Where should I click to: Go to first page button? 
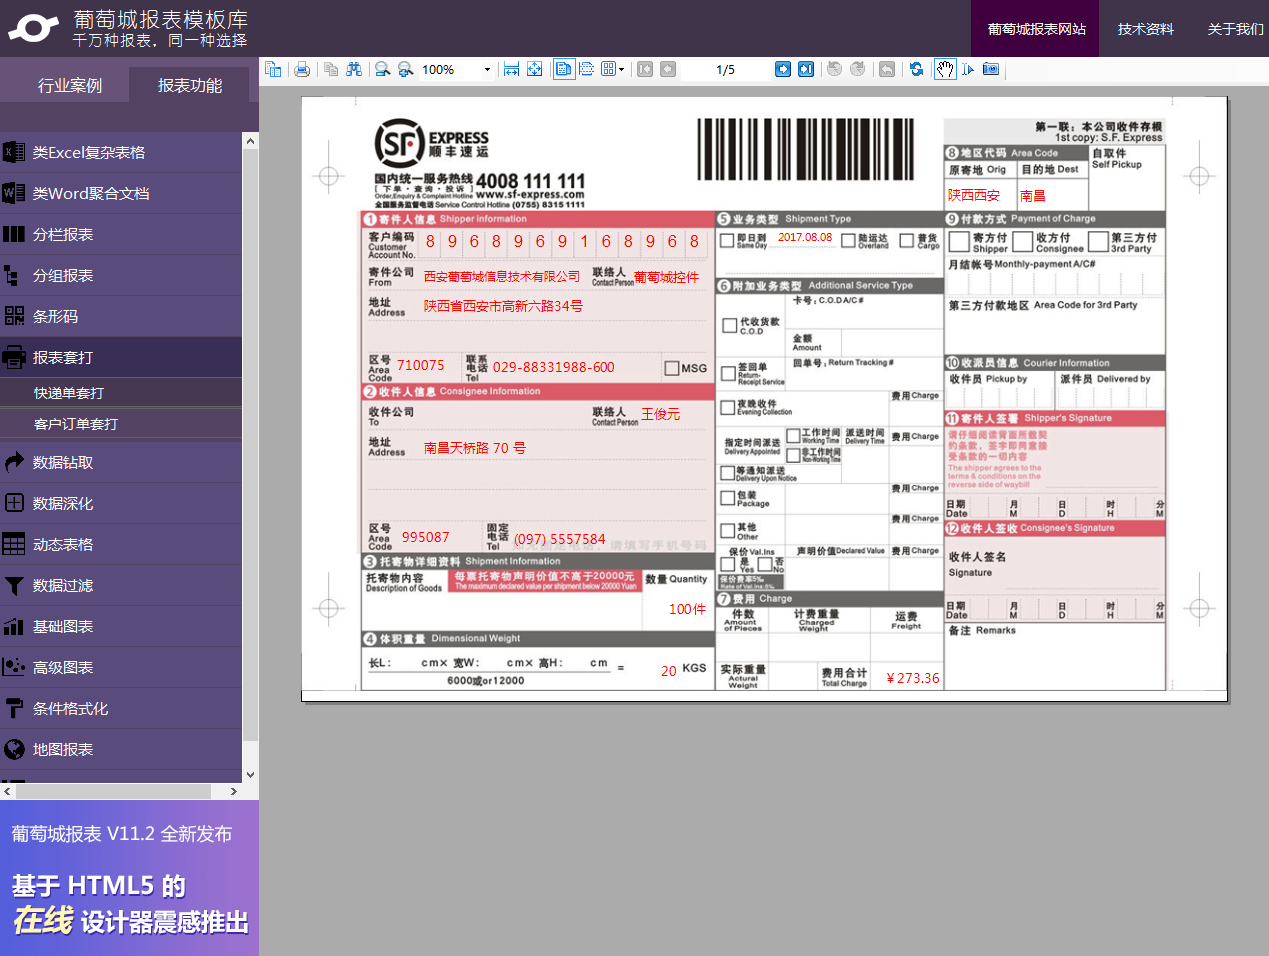pyautogui.click(x=645, y=69)
